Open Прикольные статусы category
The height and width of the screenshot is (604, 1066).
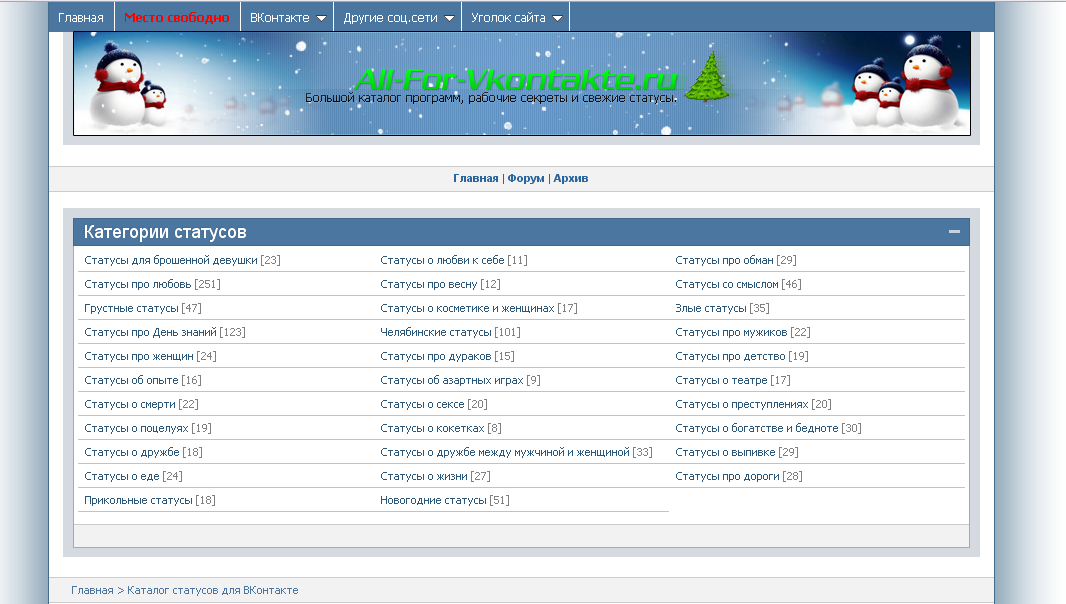click(x=138, y=500)
